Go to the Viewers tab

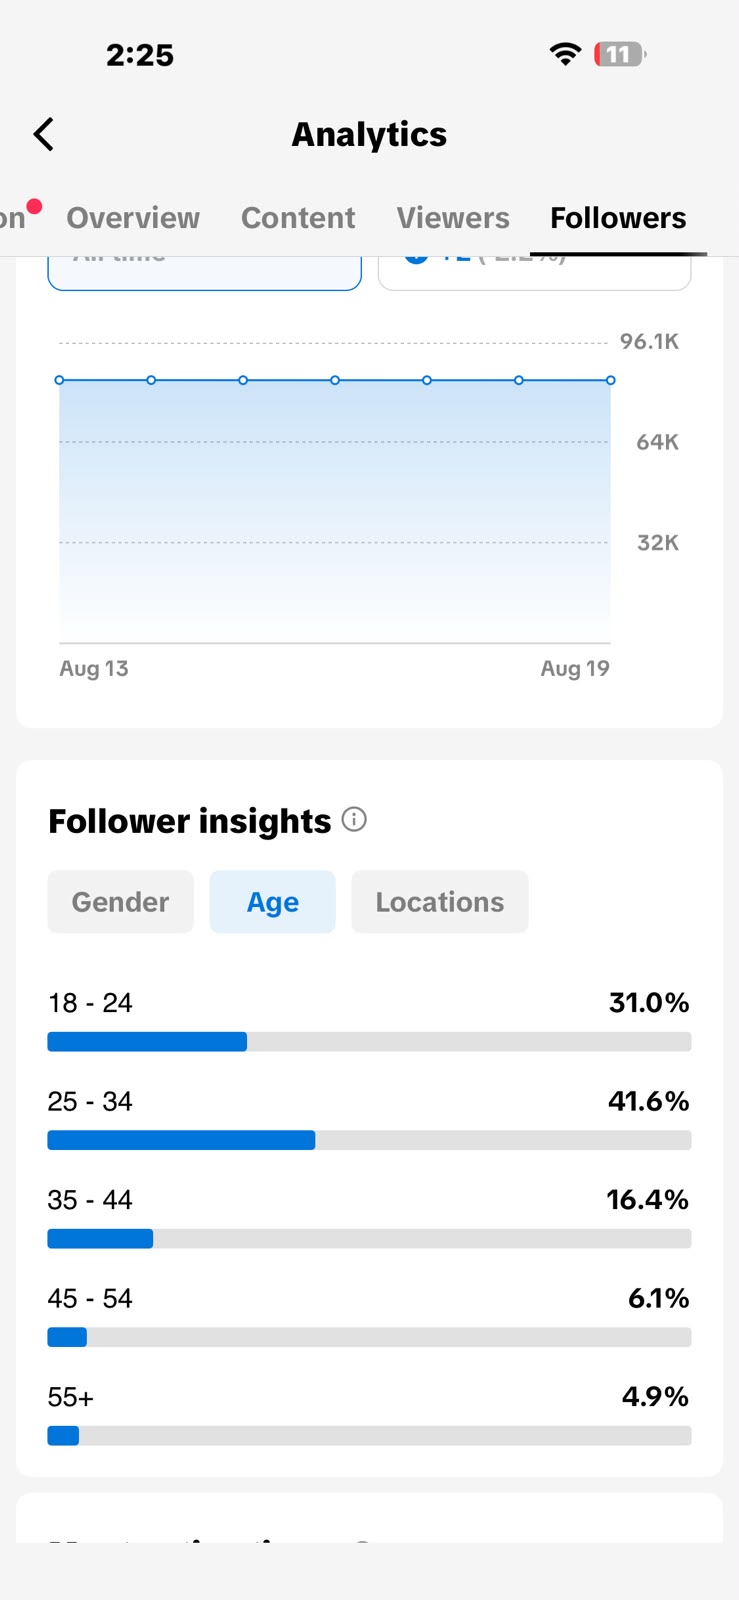453,218
